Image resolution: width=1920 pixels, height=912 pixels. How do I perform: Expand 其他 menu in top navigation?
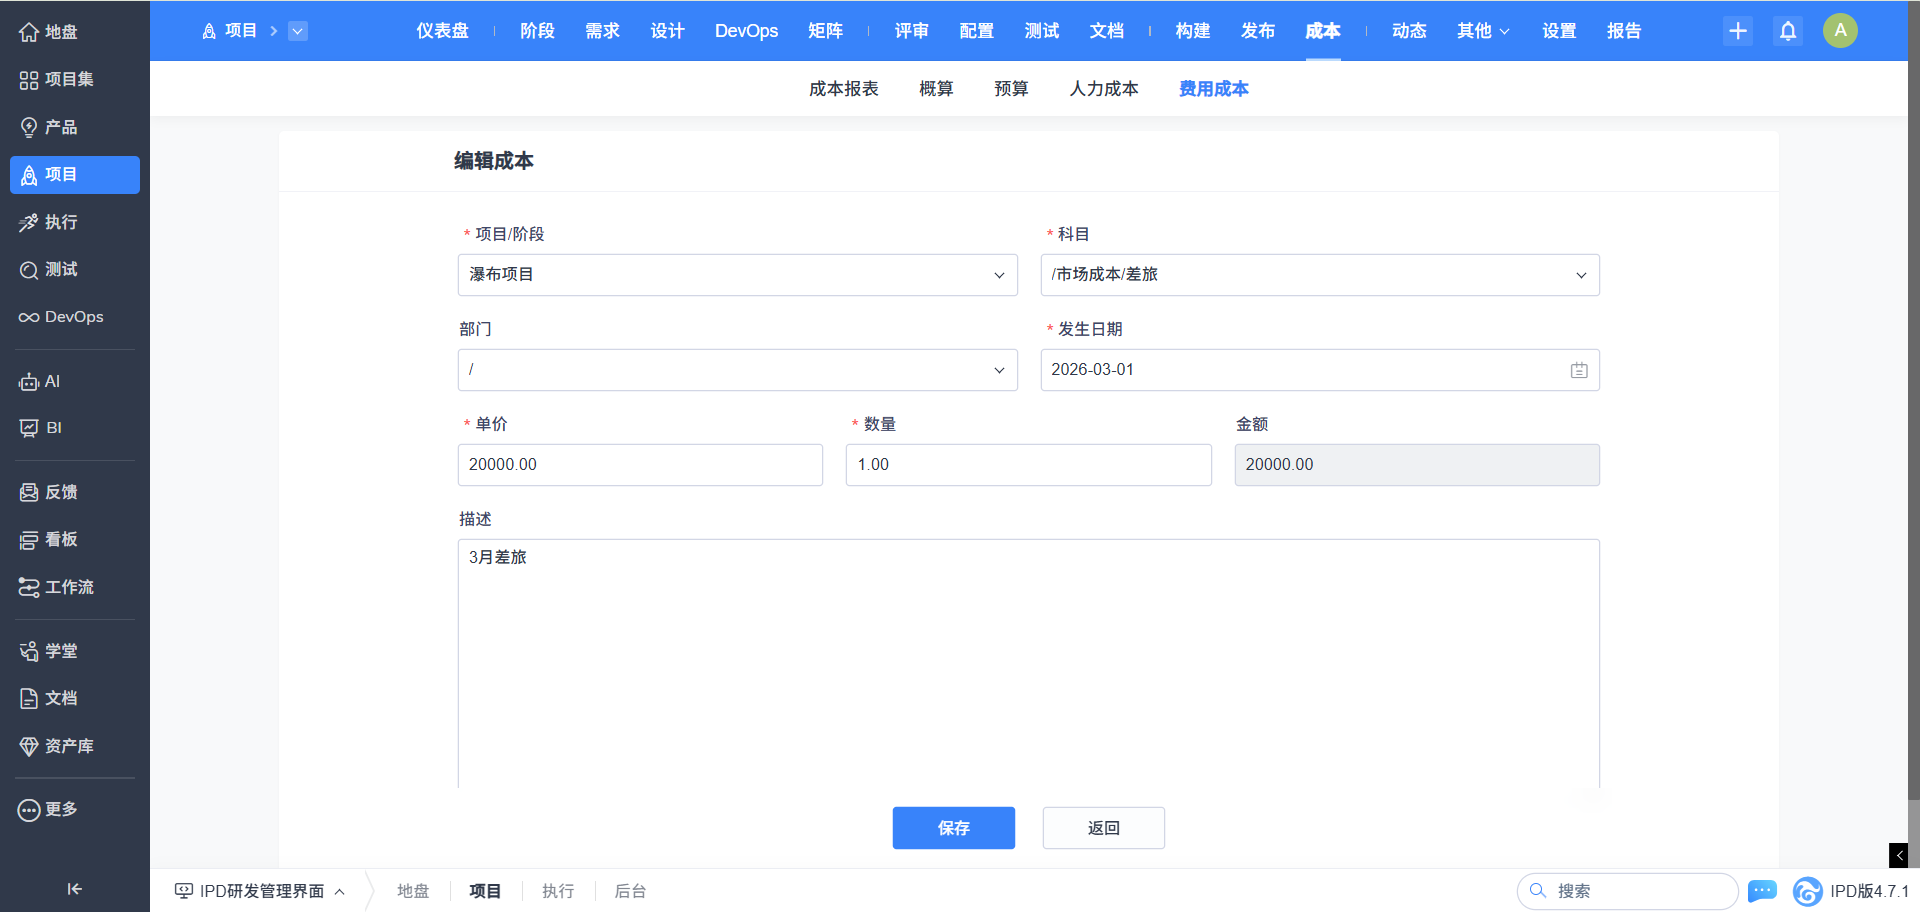(1483, 31)
